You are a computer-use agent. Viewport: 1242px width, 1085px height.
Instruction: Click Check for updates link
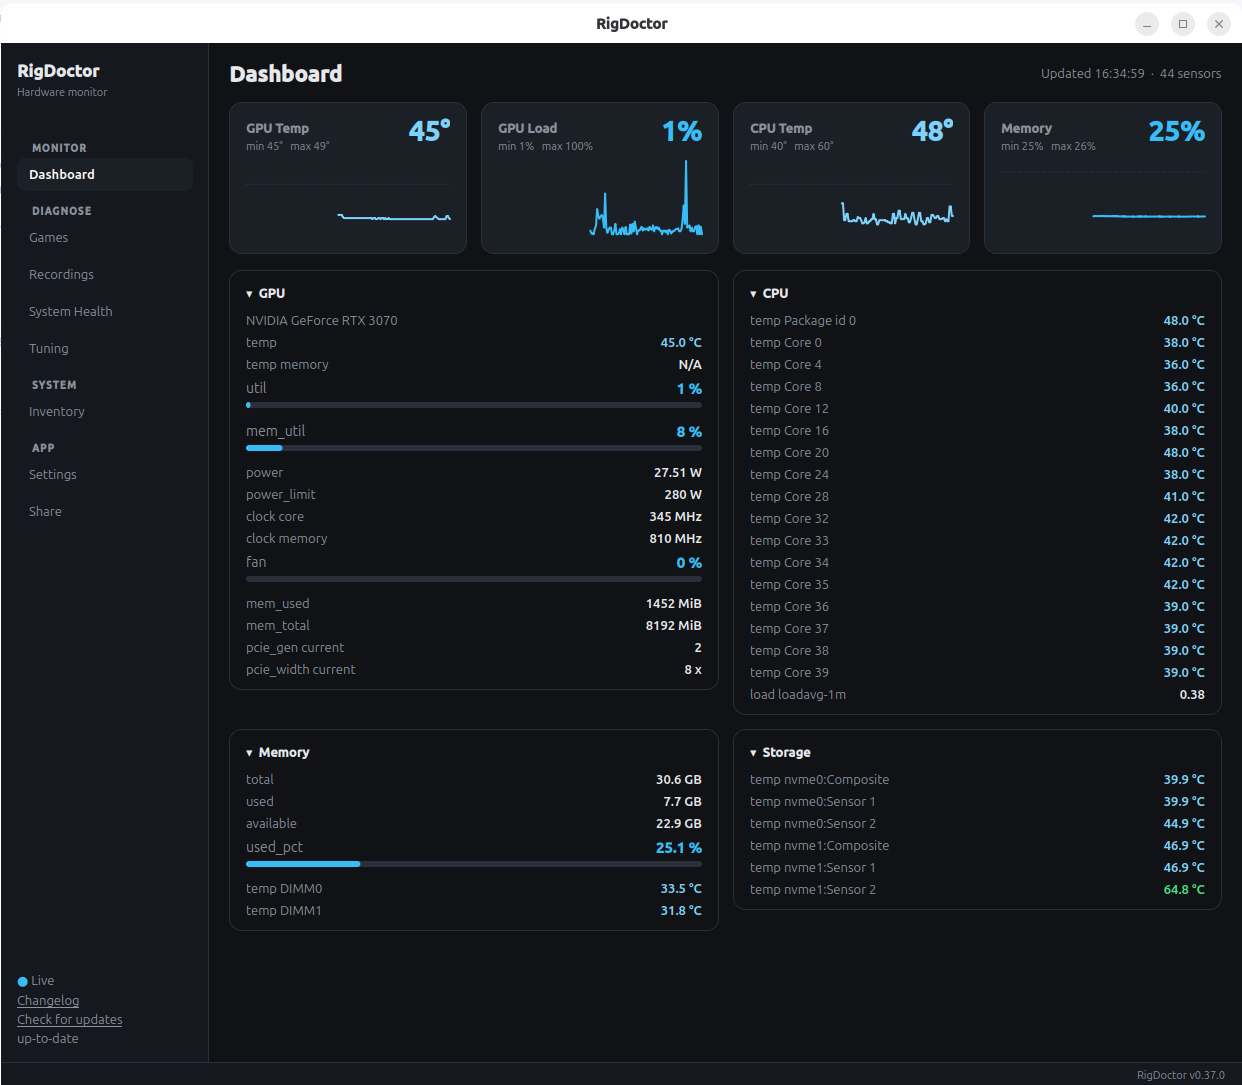point(70,1019)
